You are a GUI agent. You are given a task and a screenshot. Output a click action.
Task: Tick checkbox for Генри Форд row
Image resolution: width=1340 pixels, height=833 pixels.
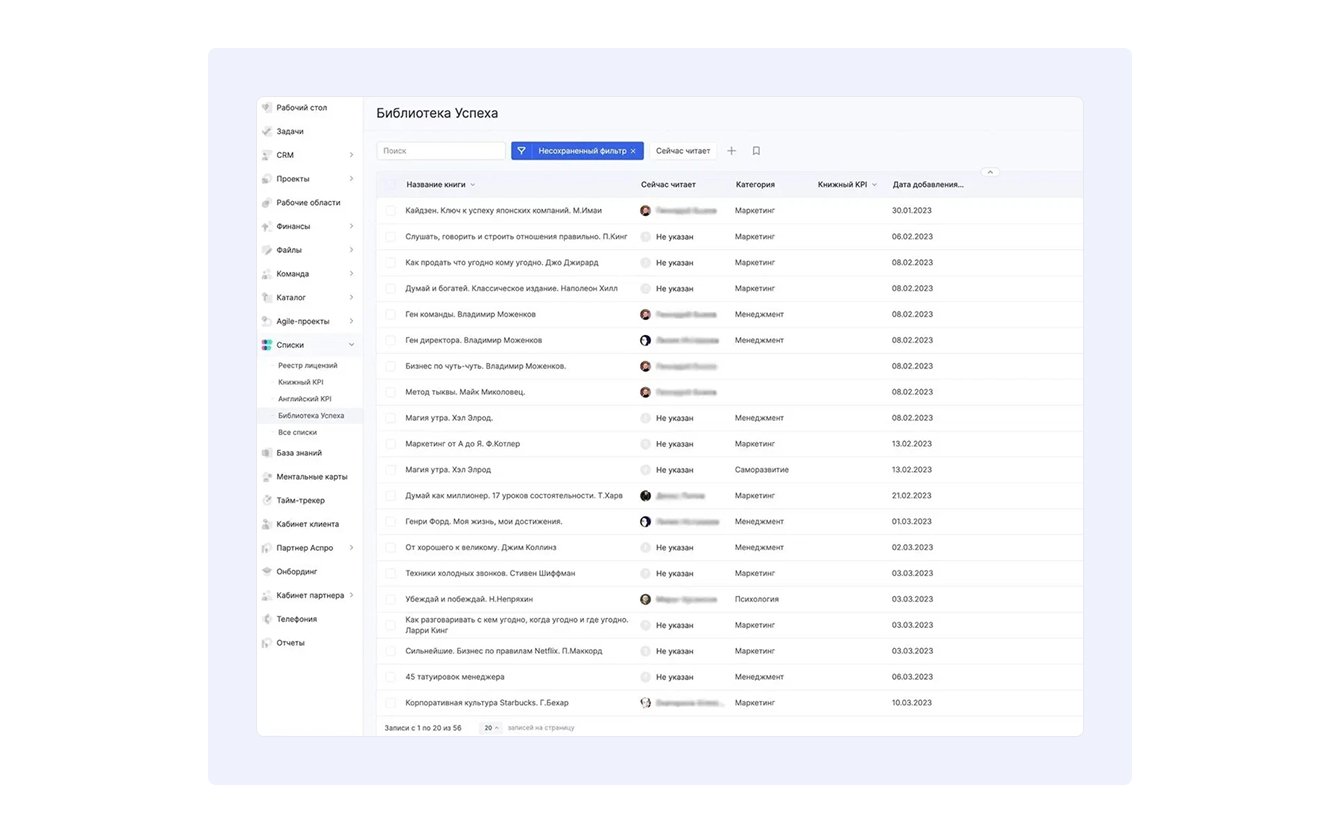(x=390, y=522)
